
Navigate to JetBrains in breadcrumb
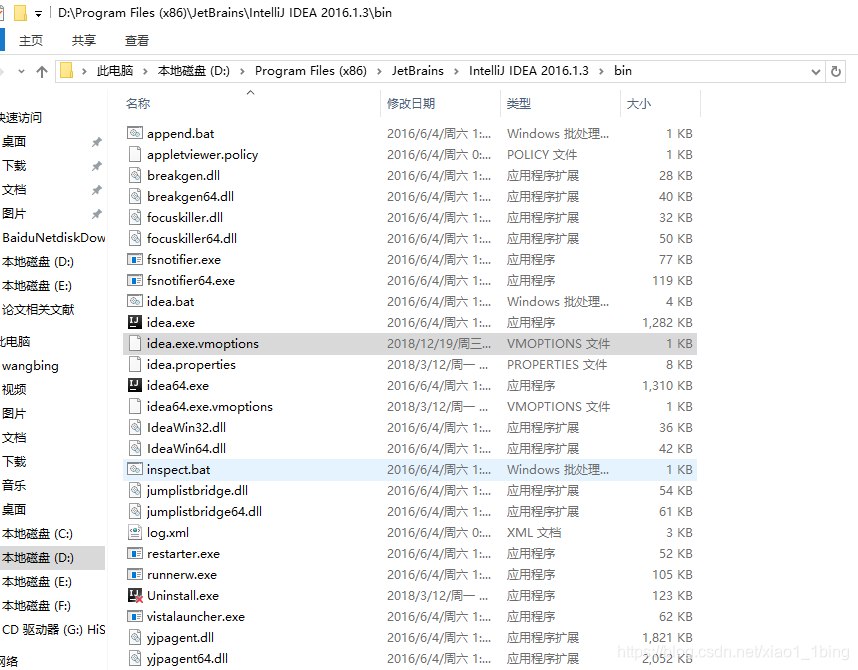pyautogui.click(x=418, y=71)
